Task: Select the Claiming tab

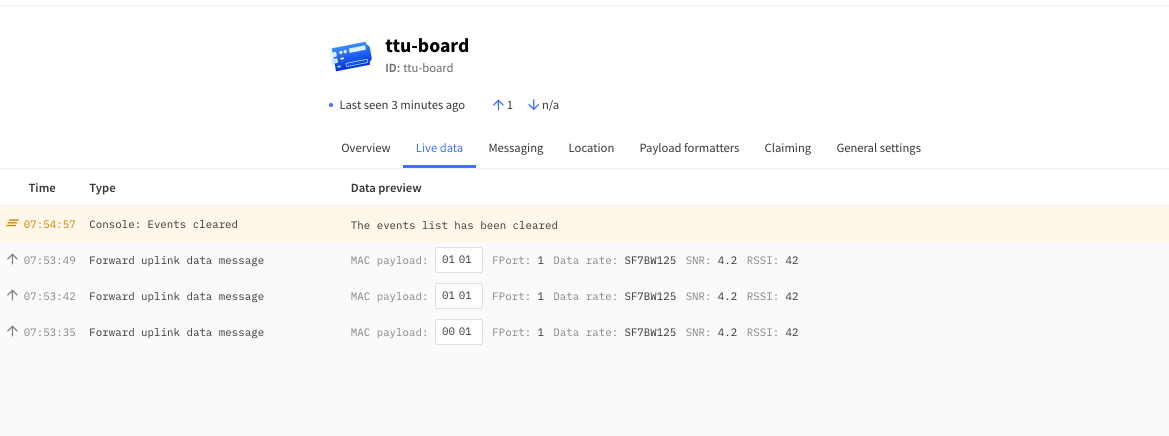Action: (787, 148)
